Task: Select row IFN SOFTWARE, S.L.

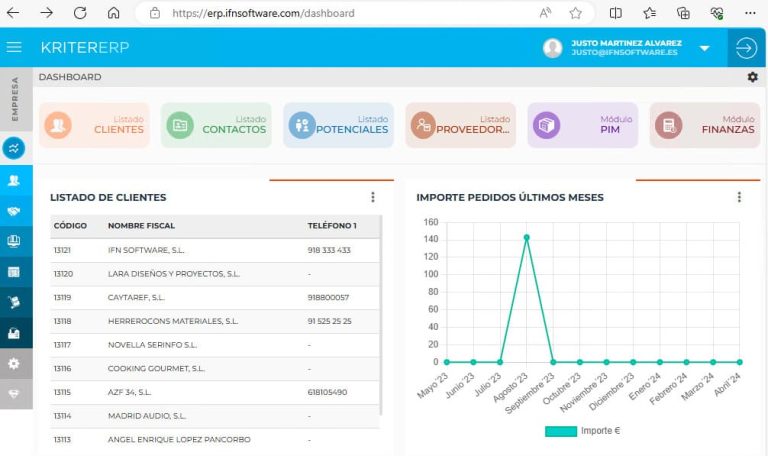Action: pos(215,250)
